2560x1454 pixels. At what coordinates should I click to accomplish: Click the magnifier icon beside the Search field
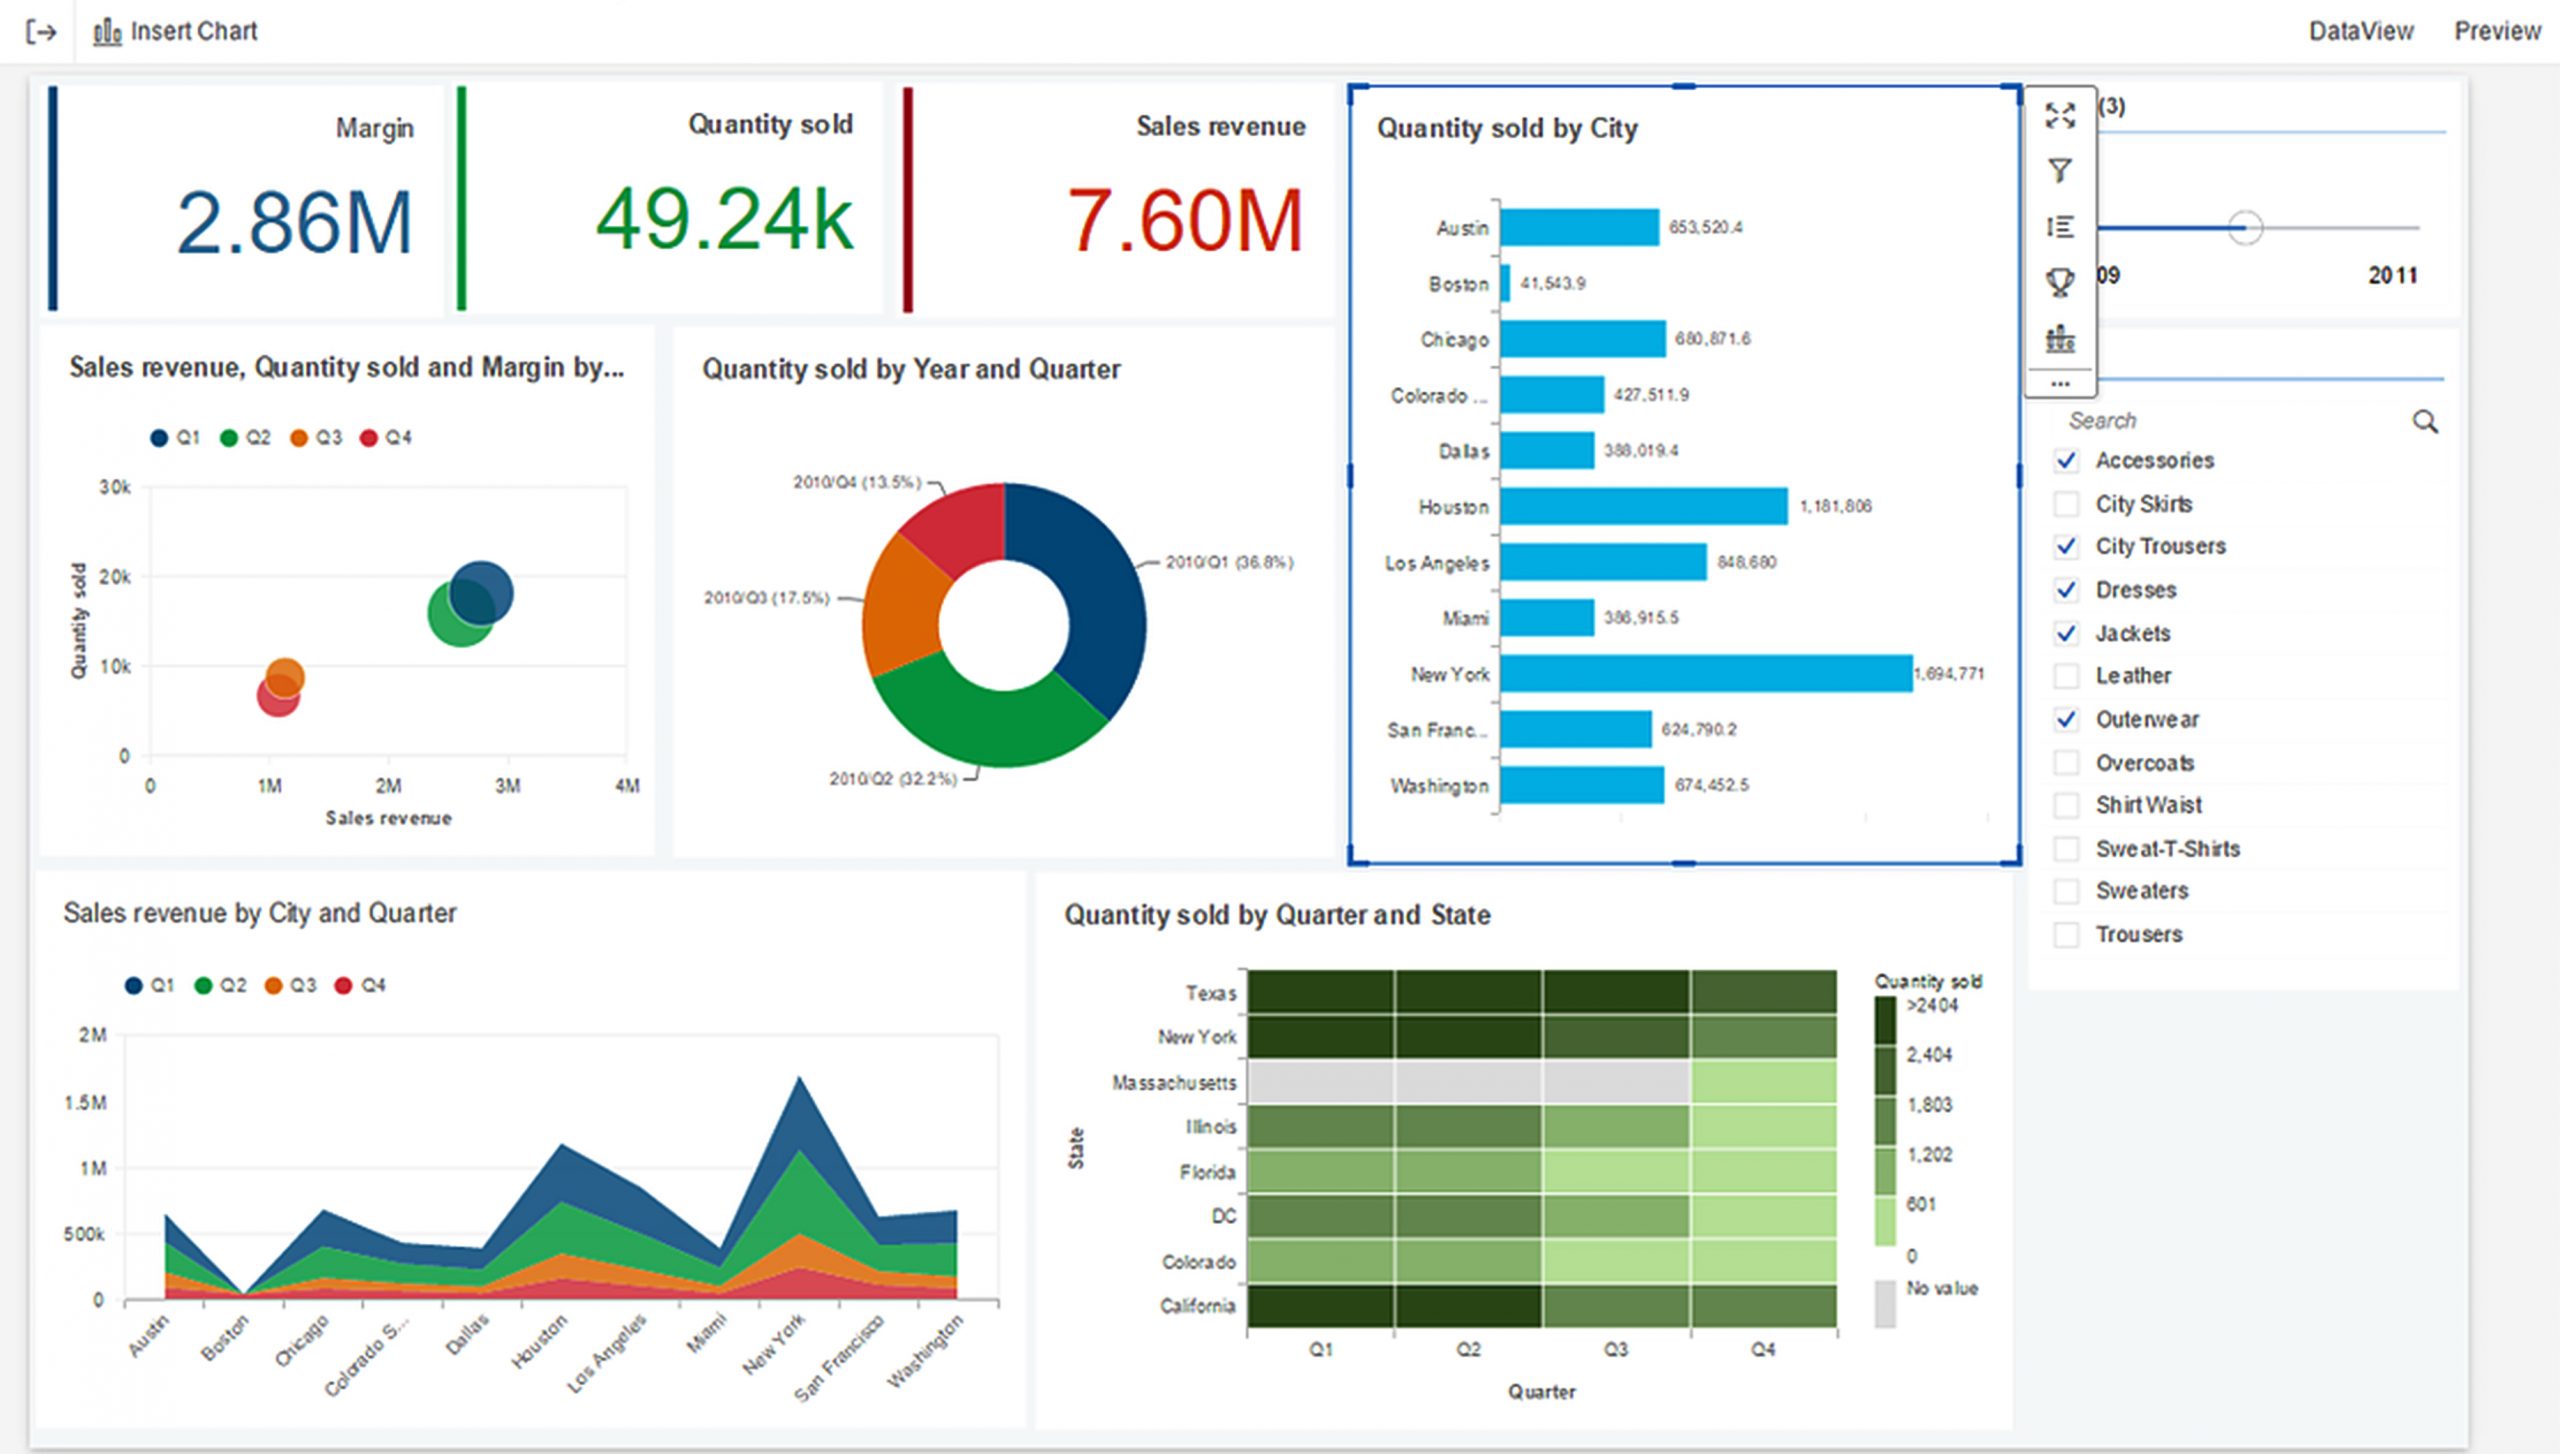[2425, 422]
